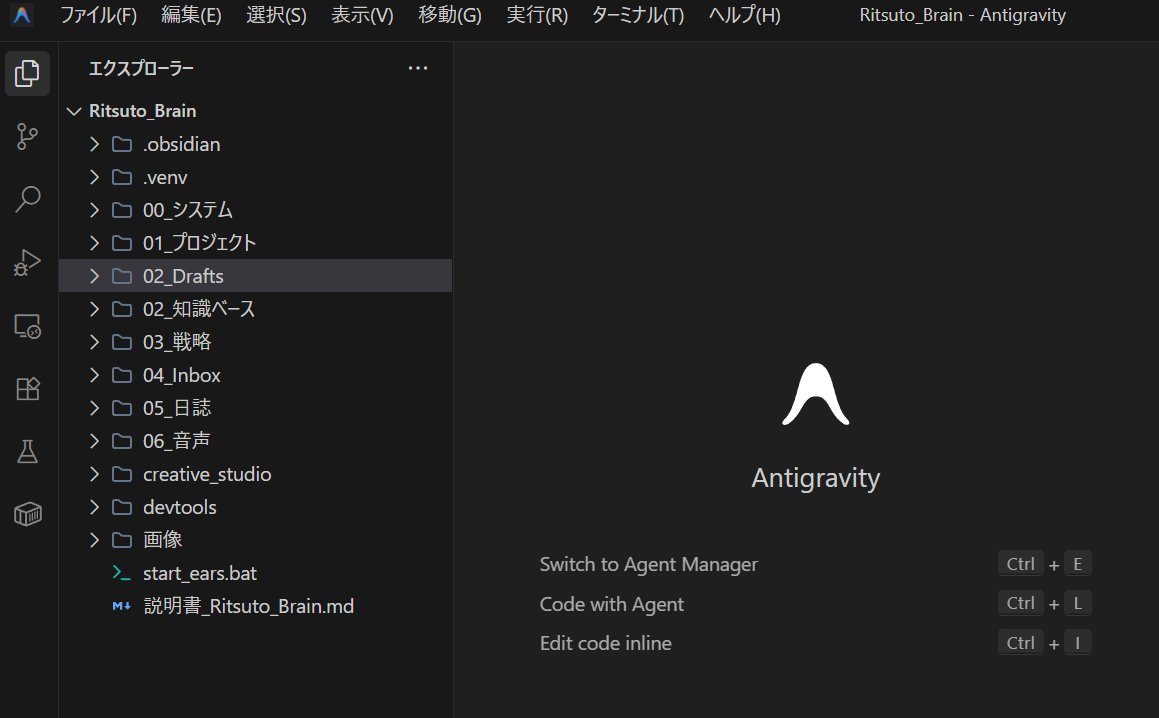Open the 選択(S) menu
1159x718 pixels.
tap(276, 15)
